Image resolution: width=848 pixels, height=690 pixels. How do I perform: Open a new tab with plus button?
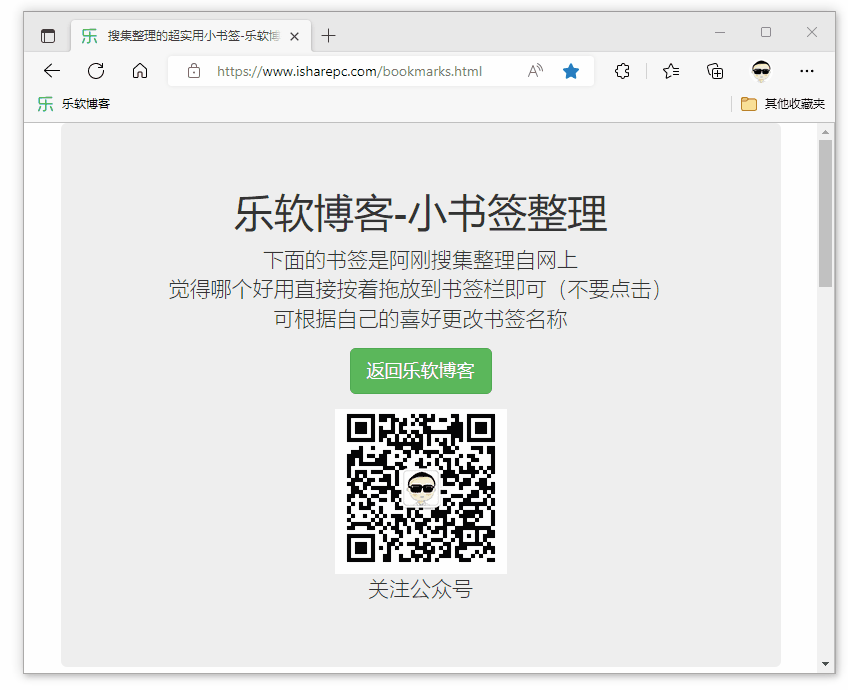tap(328, 36)
